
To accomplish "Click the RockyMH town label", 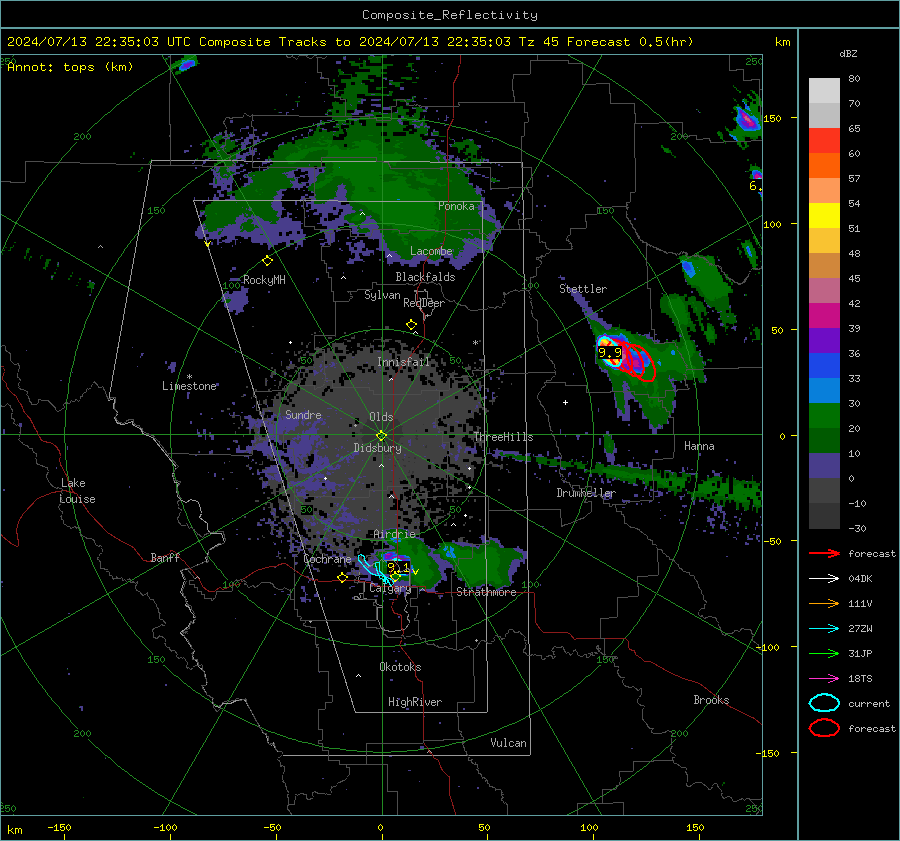I will (x=264, y=280).
